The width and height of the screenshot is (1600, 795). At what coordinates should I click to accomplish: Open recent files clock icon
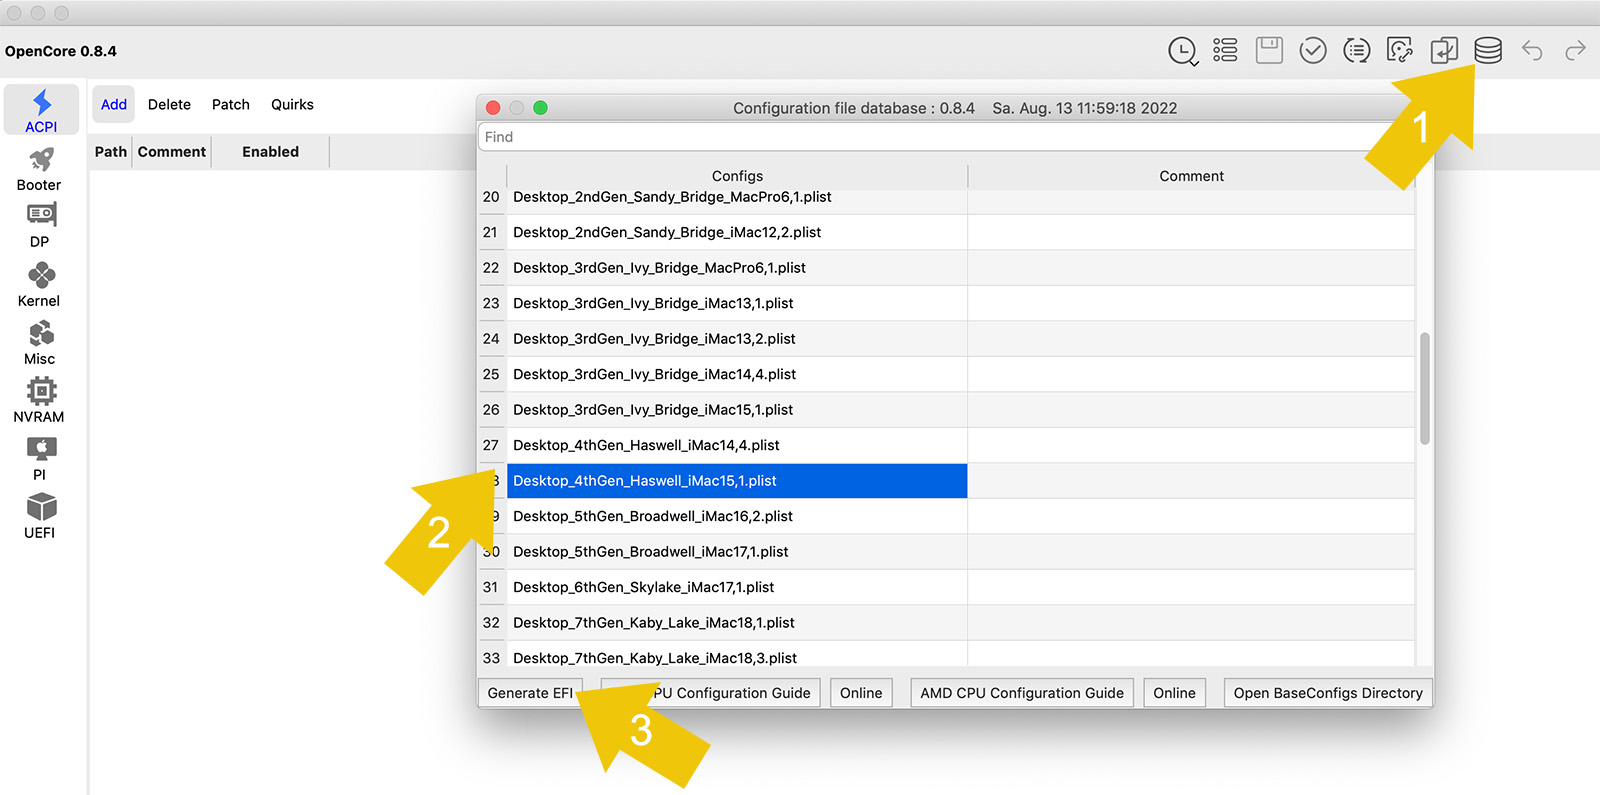click(x=1183, y=51)
